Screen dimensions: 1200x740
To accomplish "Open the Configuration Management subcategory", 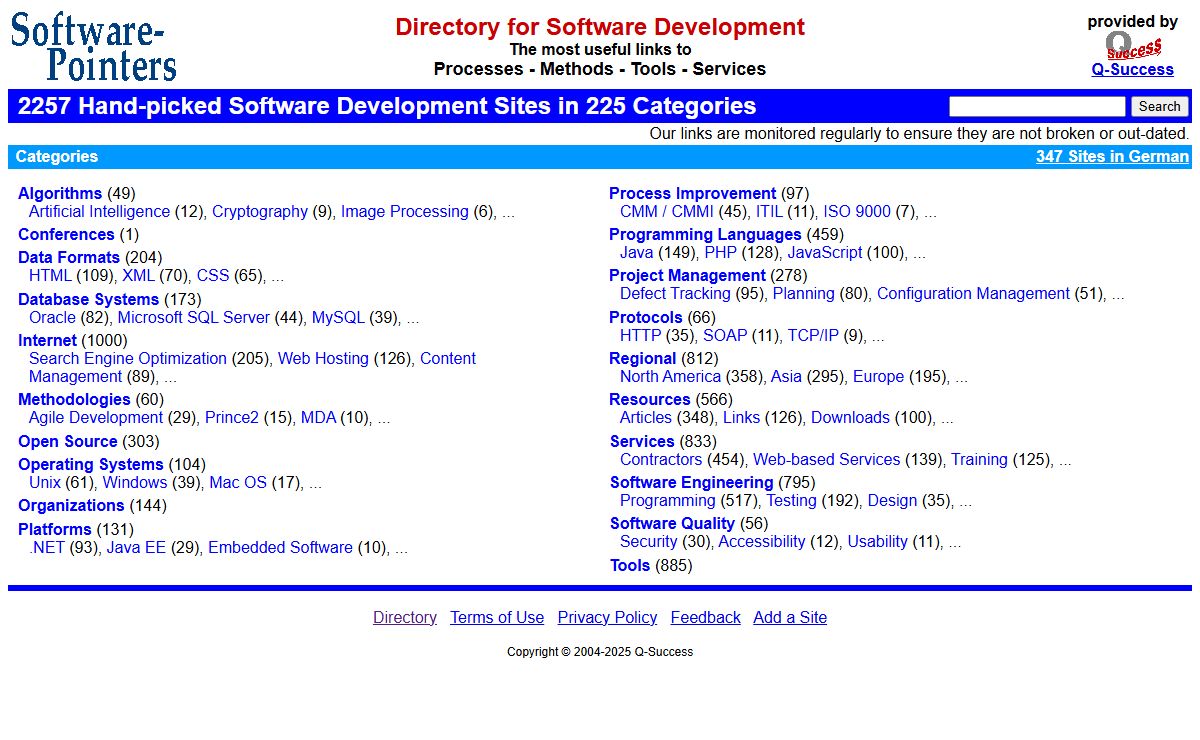I will point(973,294).
